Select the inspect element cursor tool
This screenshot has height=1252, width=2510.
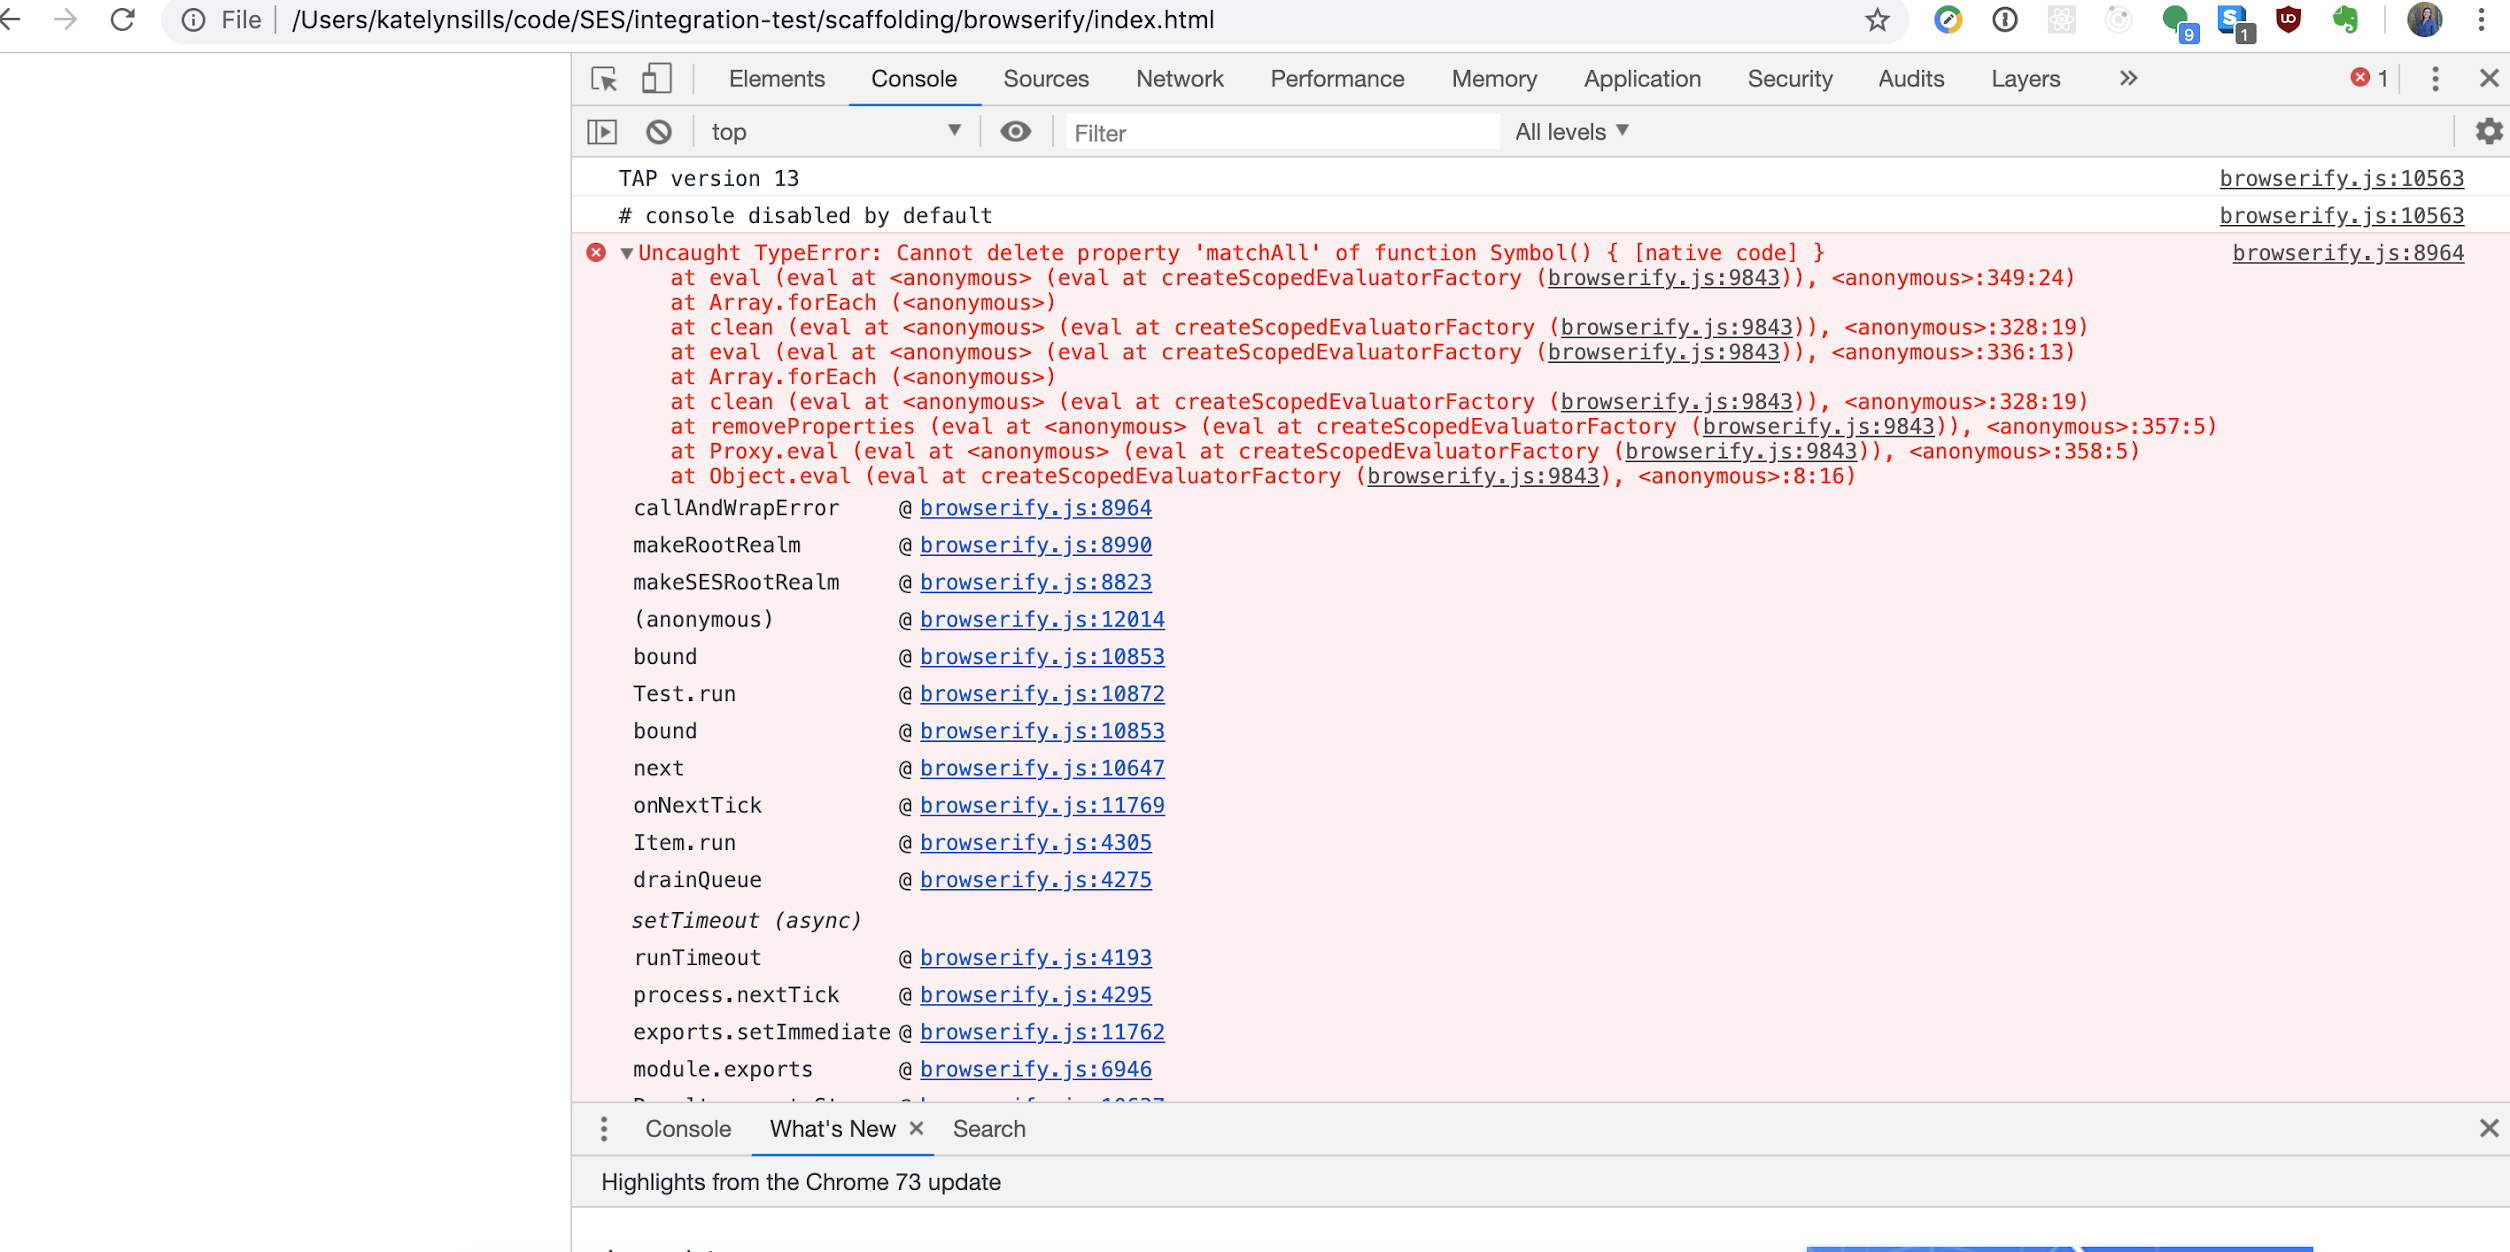point(604,78)
